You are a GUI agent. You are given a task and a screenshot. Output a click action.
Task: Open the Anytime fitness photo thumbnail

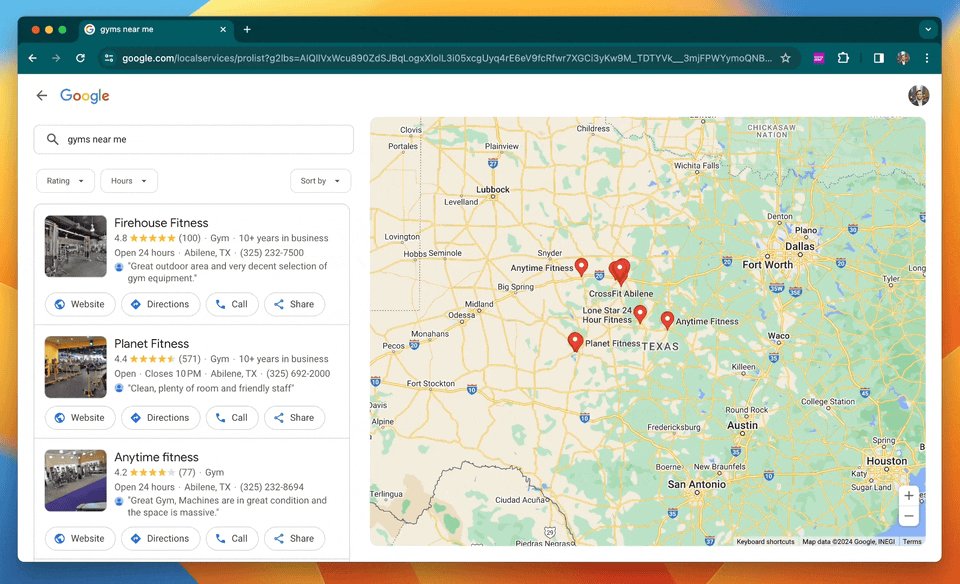click(75, 481)
